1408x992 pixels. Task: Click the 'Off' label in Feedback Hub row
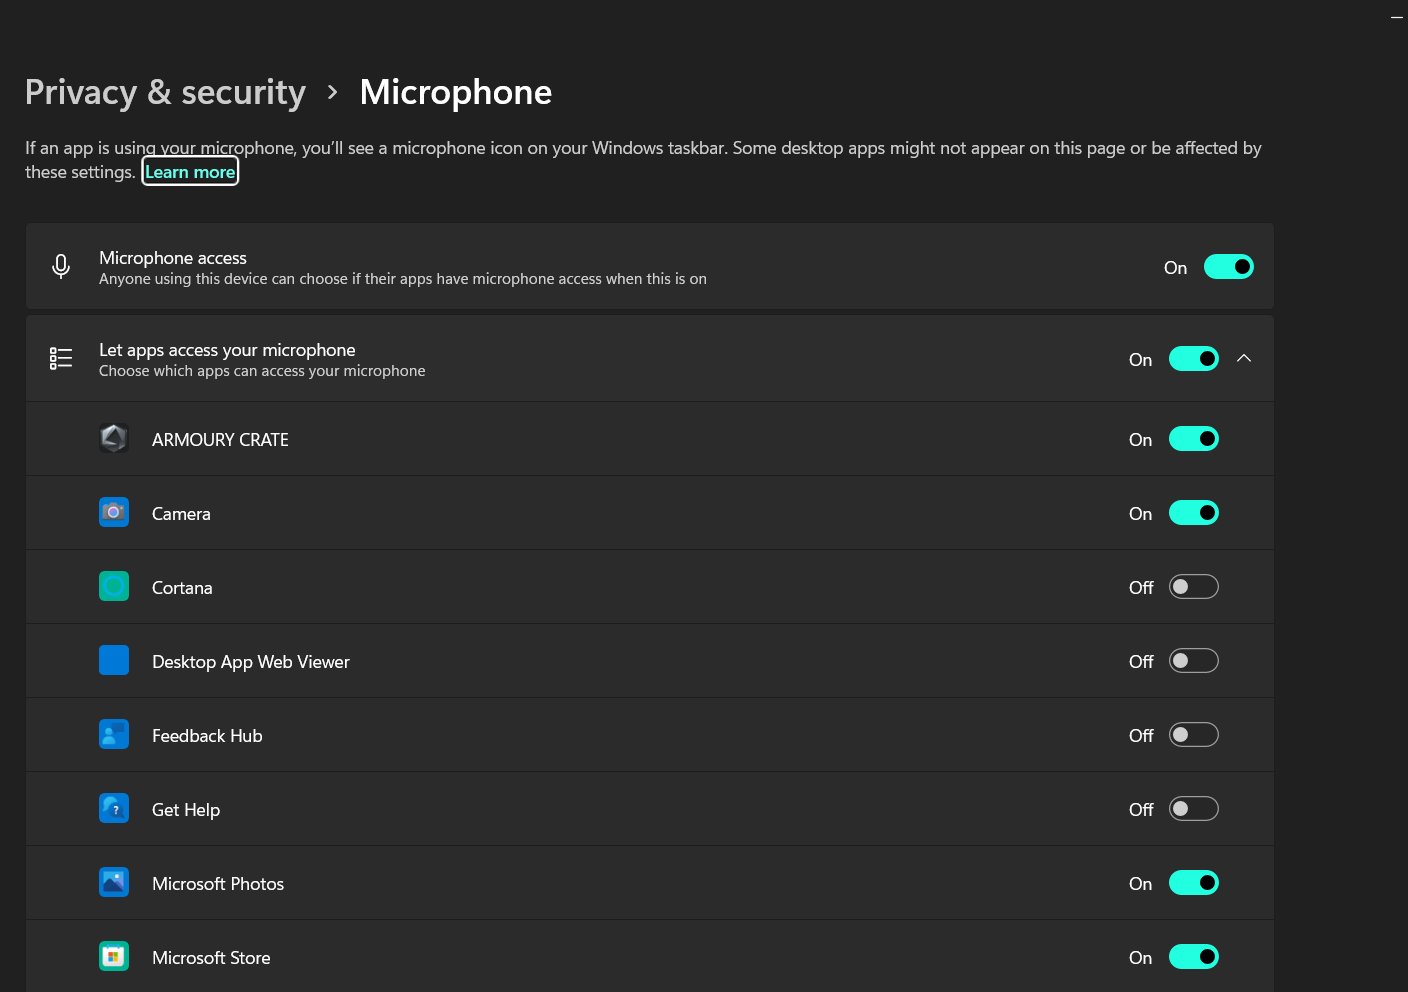pyautogui.click(x=1141, y=736)
